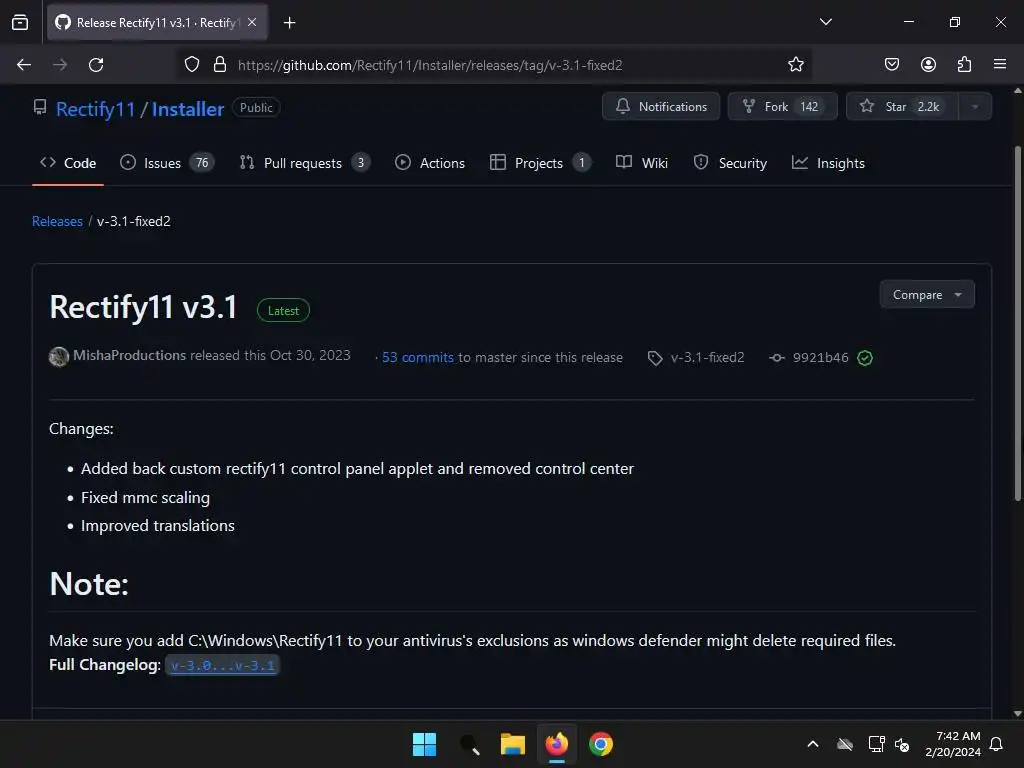Go to the Releases breadcrumb link
This screenshot has height=768, width=1024.
point(57,221)
